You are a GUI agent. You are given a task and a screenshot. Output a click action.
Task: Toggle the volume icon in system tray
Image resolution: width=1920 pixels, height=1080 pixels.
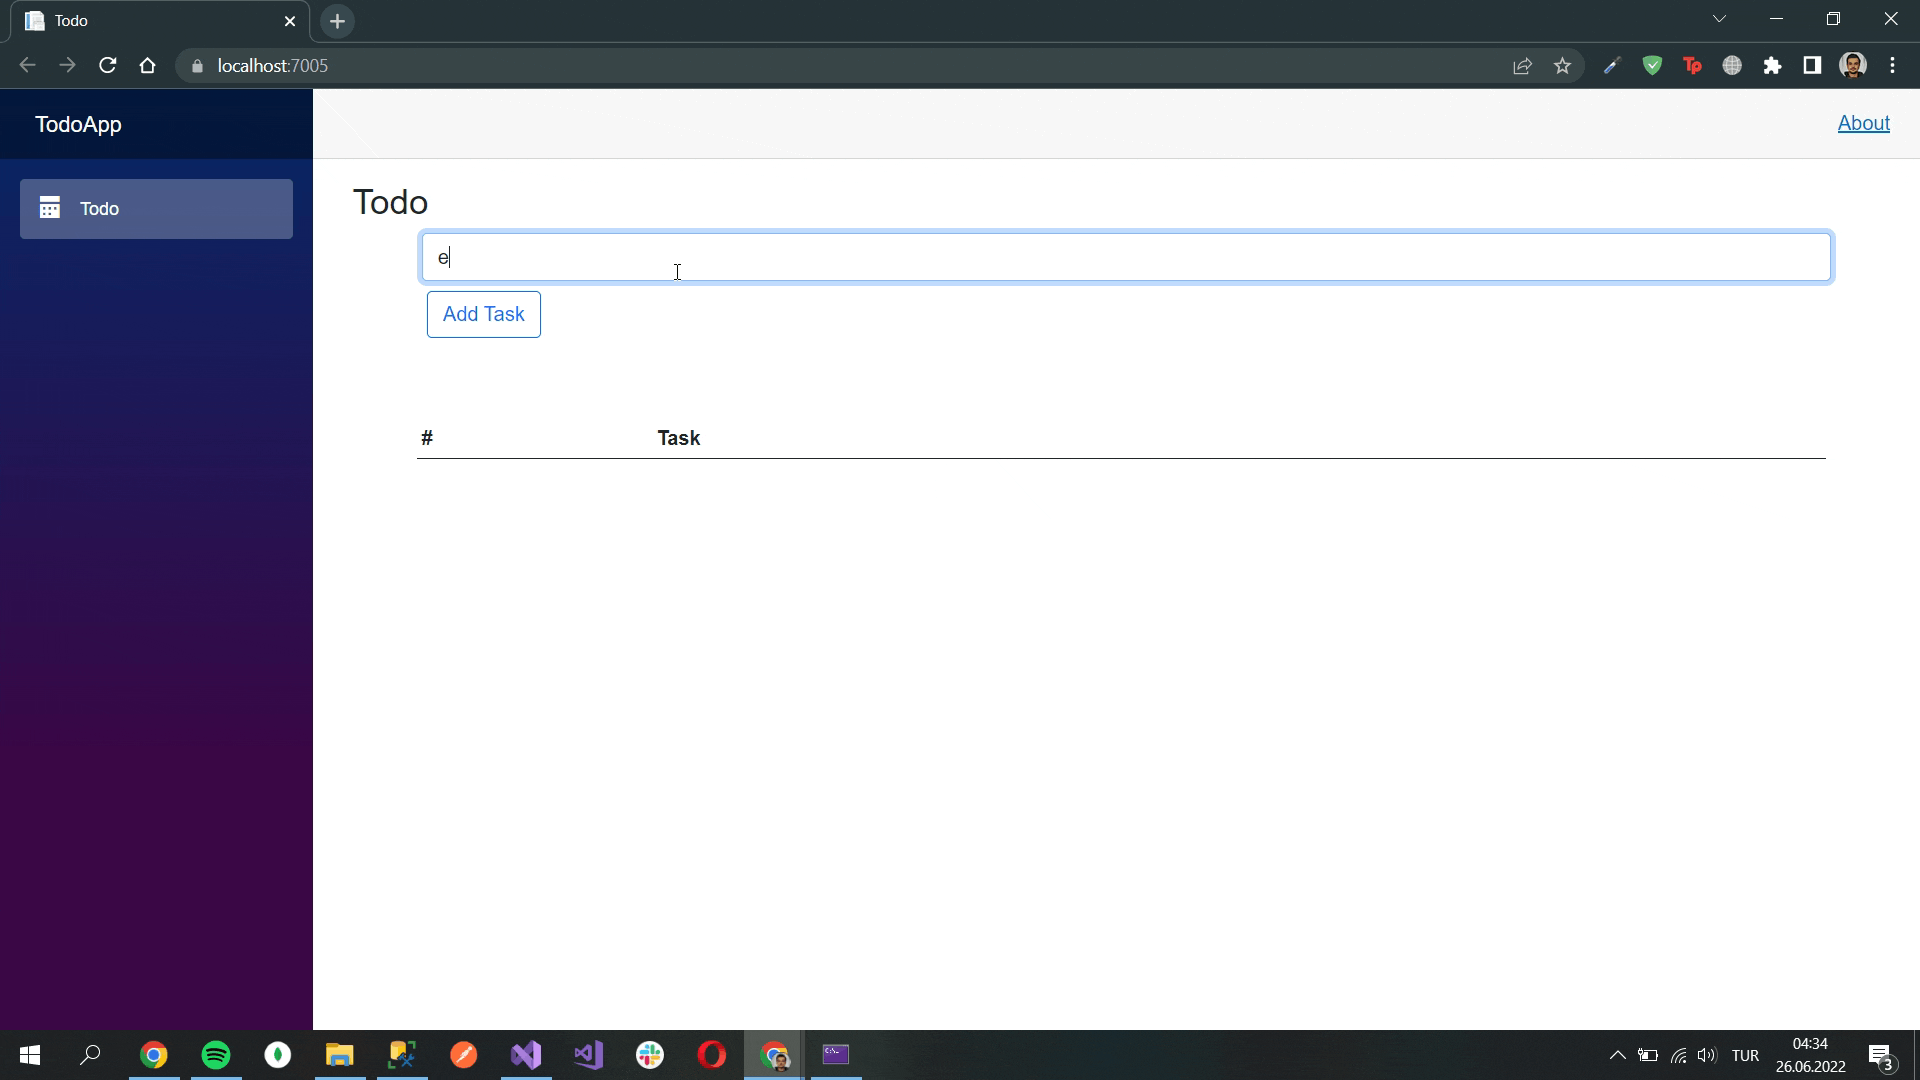pos(1705,1055)
